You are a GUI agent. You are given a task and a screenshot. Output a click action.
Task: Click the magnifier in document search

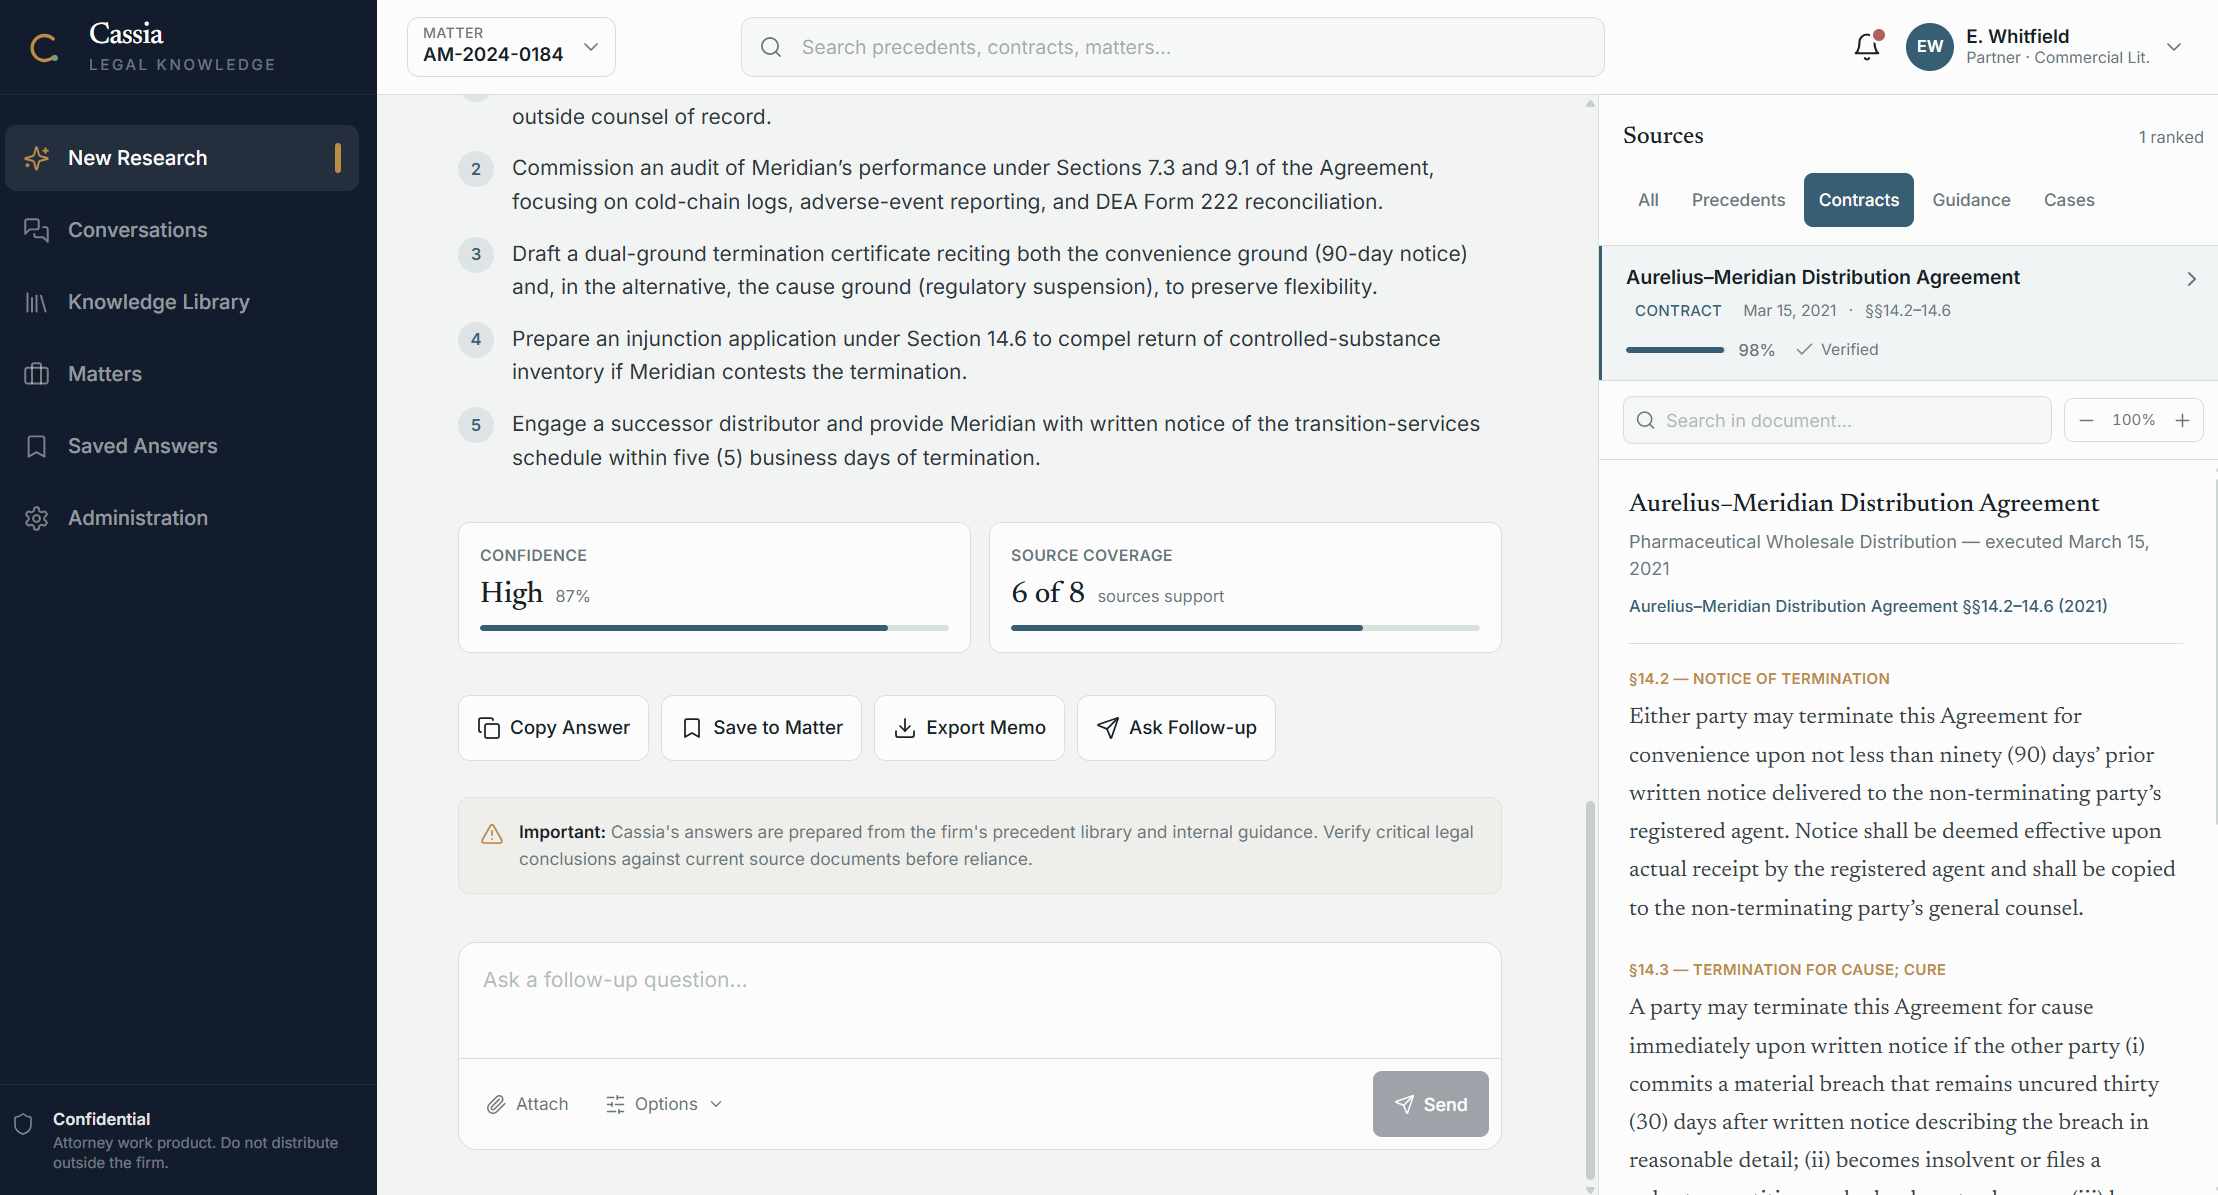[1645, 420]
